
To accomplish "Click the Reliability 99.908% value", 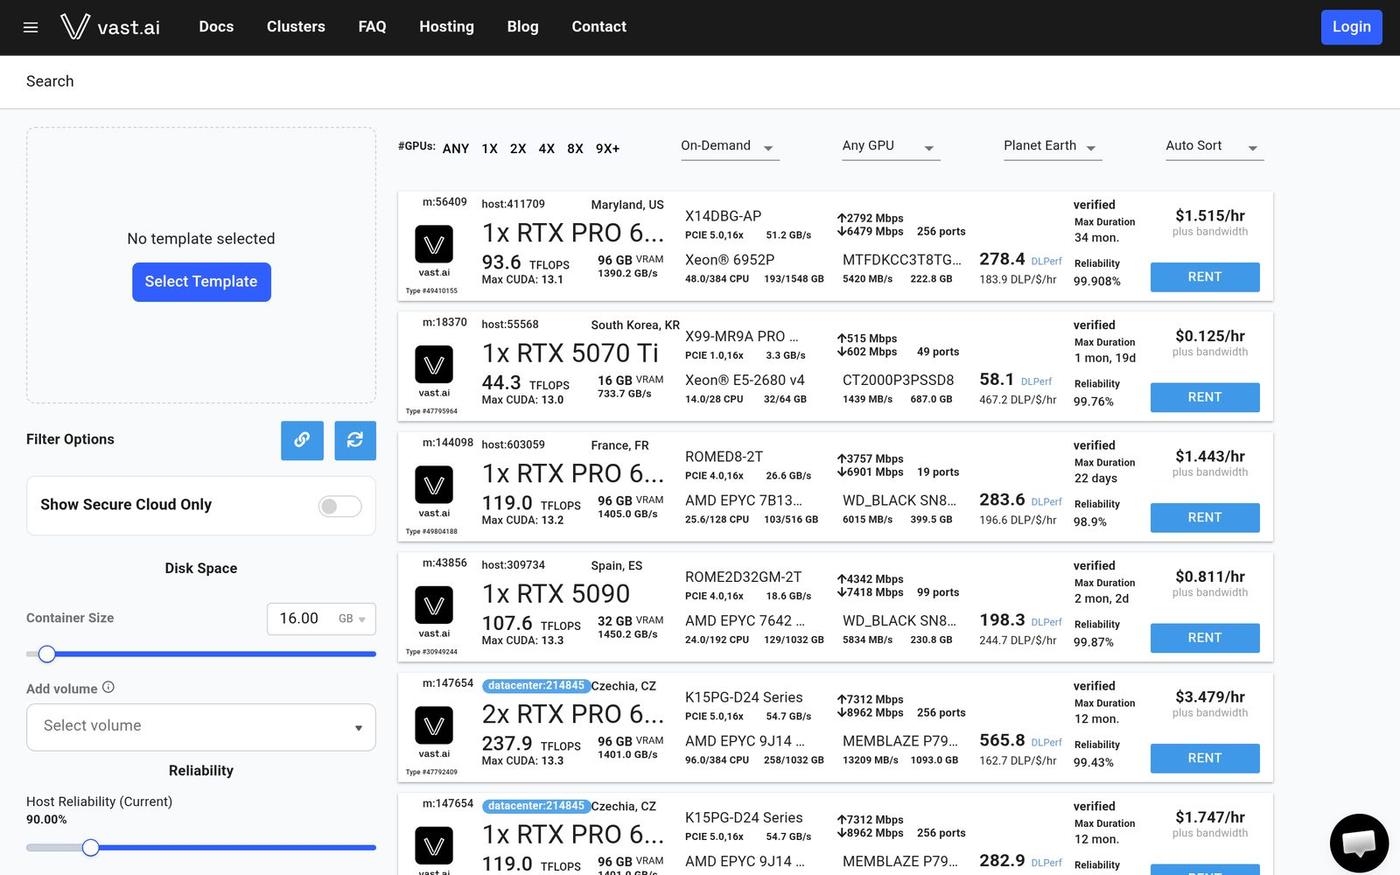I will 1097,282.
